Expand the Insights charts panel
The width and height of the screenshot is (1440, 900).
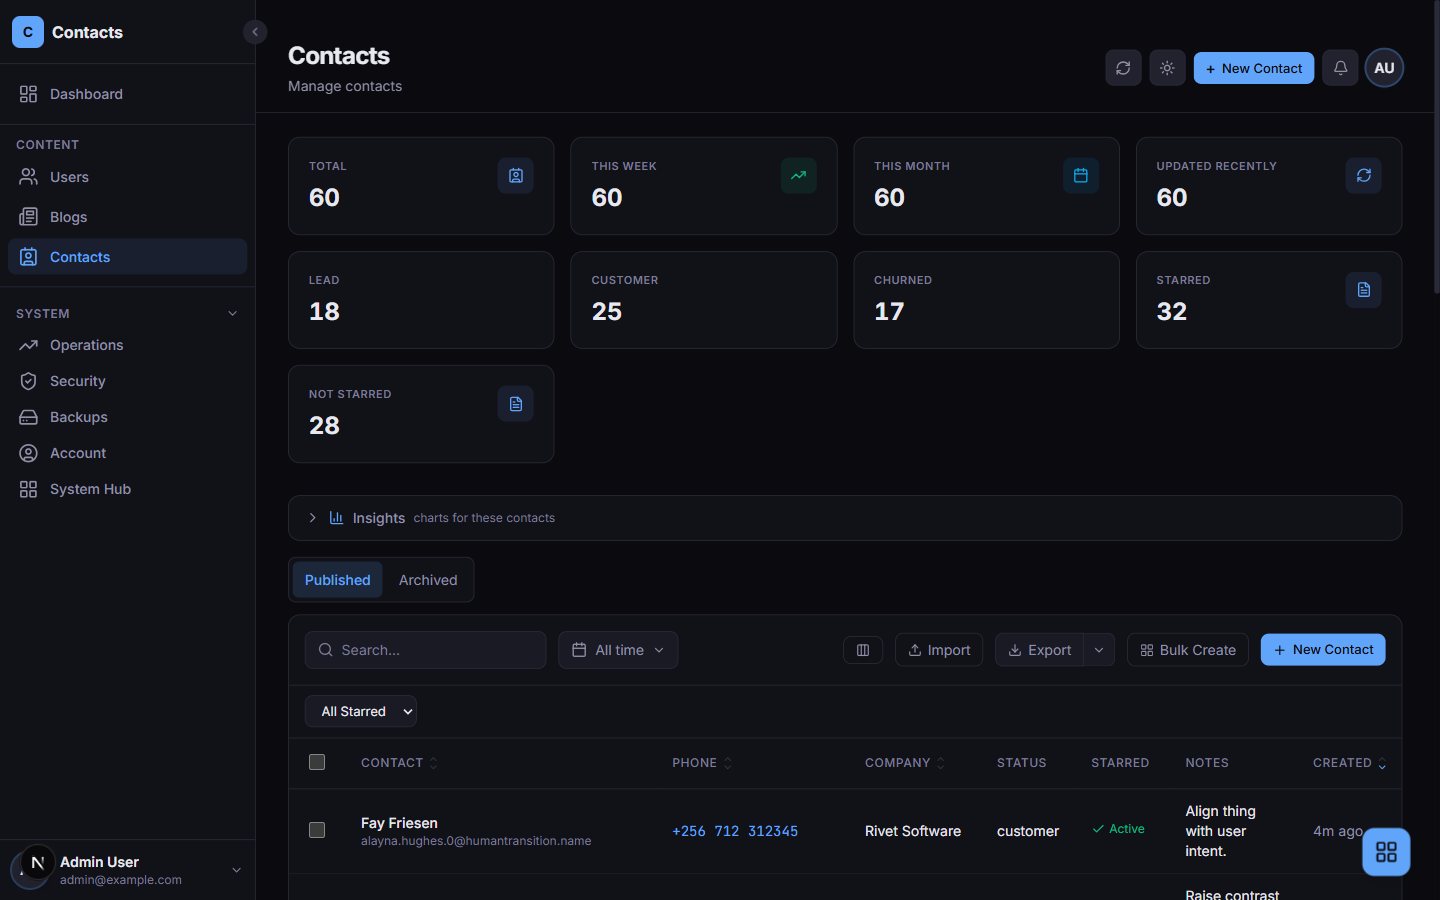(845, 518)
